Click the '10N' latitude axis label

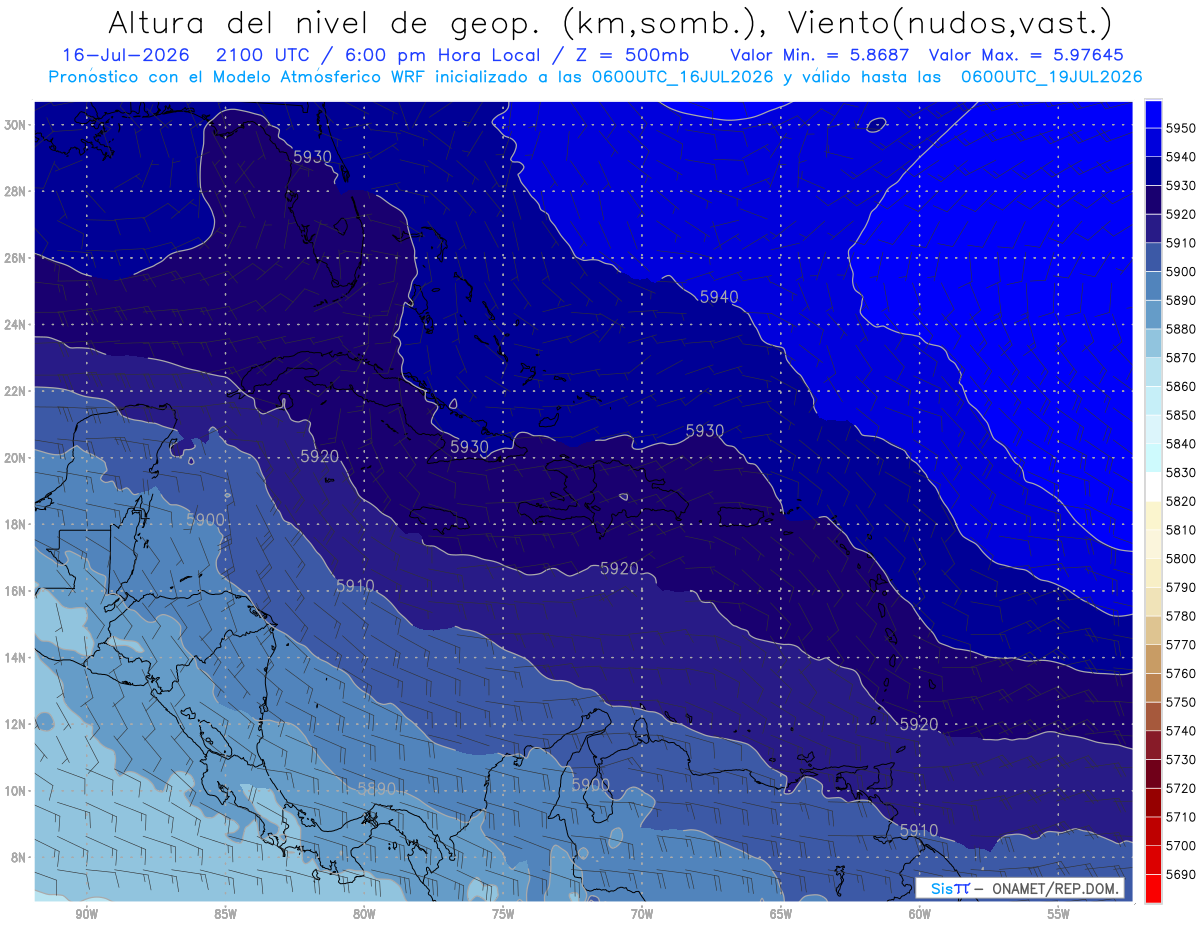(15, 791)
